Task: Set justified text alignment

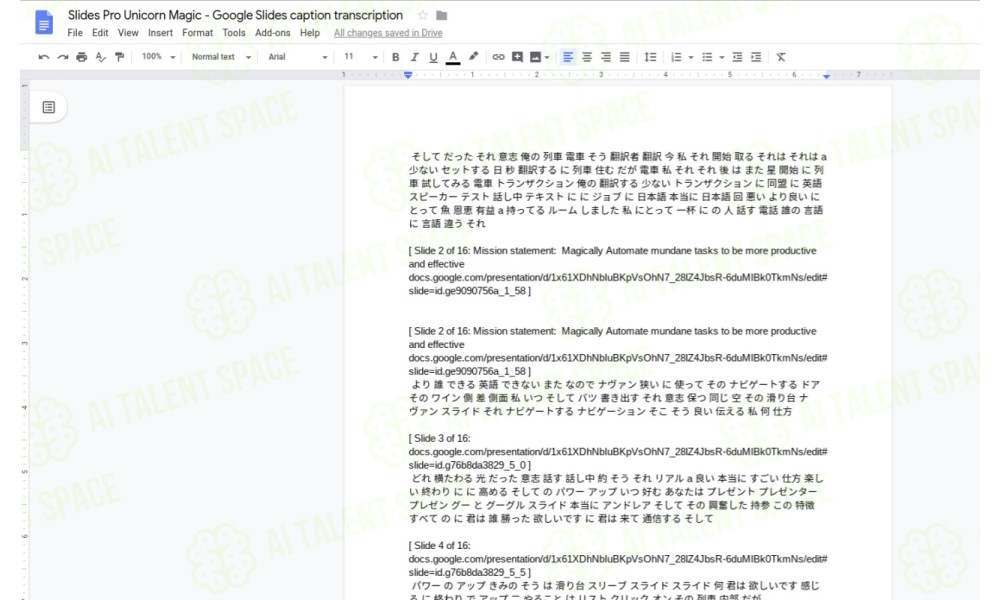Action: click(625, 57)
